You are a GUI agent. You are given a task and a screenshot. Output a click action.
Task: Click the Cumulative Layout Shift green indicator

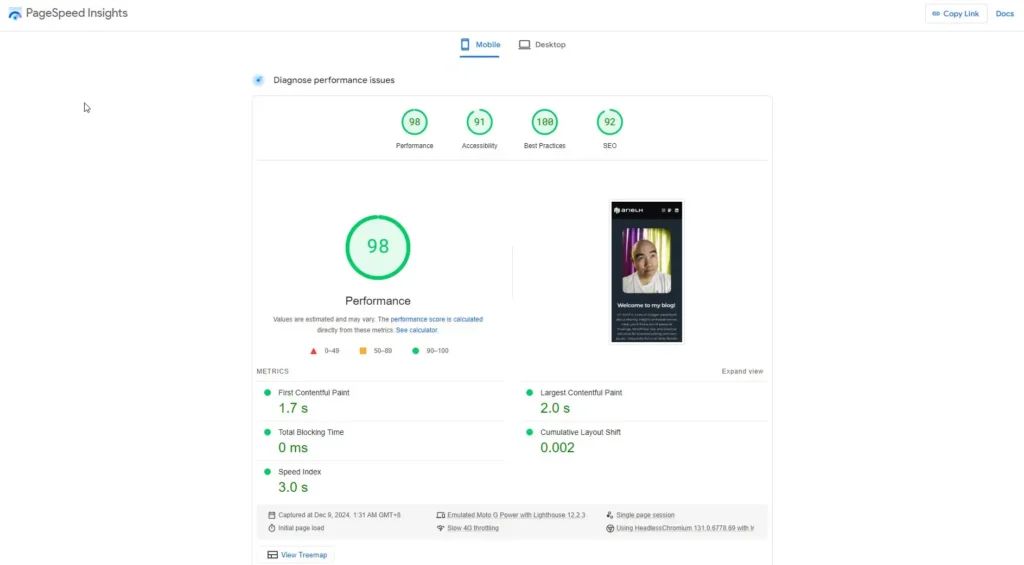click(x=529, y=432)
